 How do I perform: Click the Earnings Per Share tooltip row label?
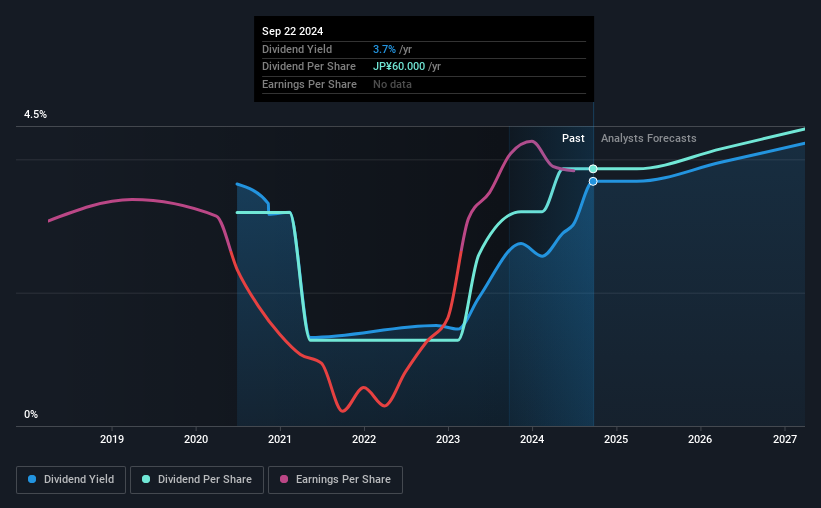(x=309, y=84)
